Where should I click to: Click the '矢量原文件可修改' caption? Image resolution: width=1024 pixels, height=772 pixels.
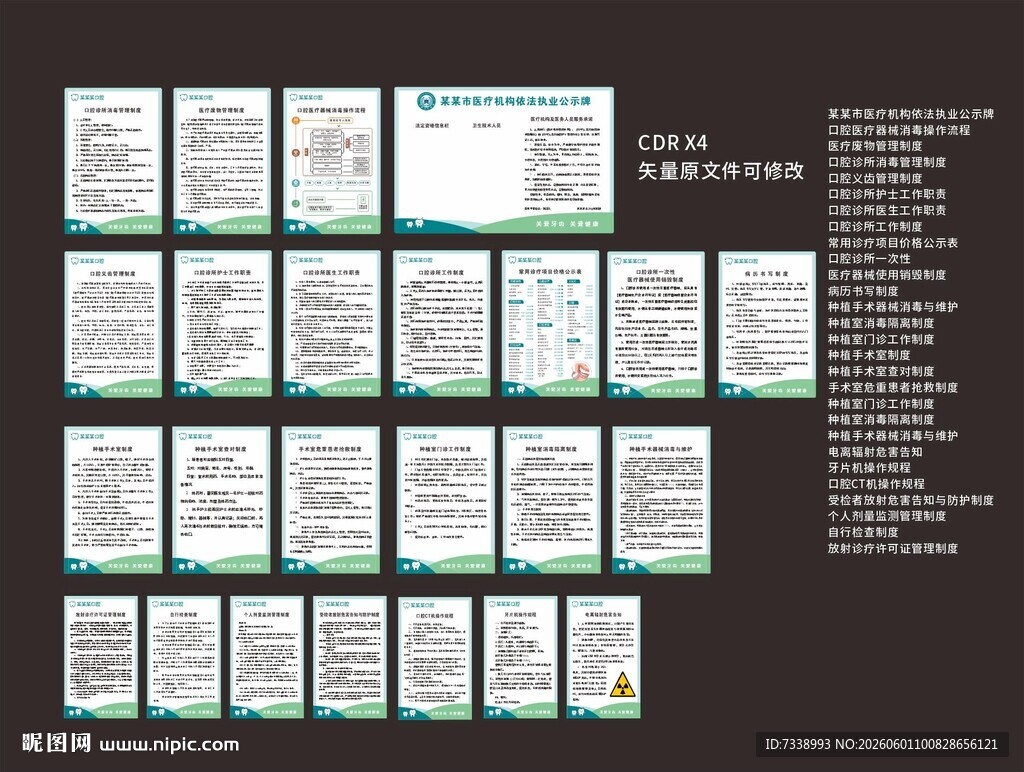pyautogui.click(x=720, y=171)
